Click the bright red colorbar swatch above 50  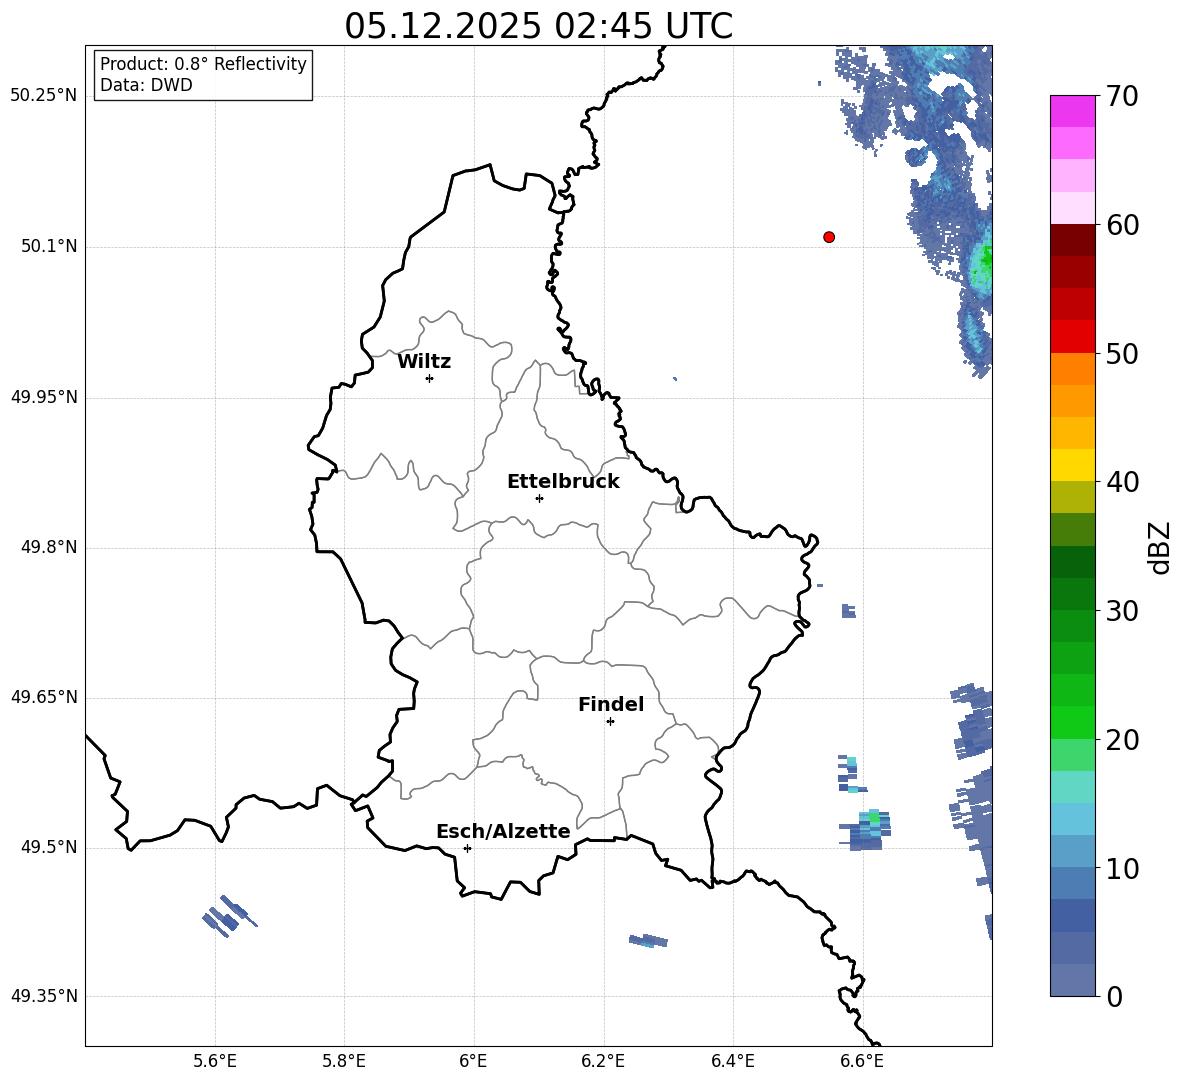click(1072, 337)
